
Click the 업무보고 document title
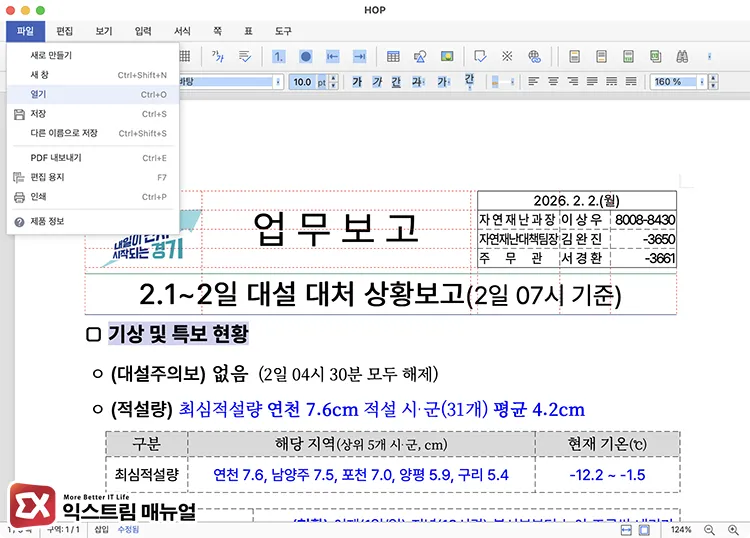[x=336, y=229]
